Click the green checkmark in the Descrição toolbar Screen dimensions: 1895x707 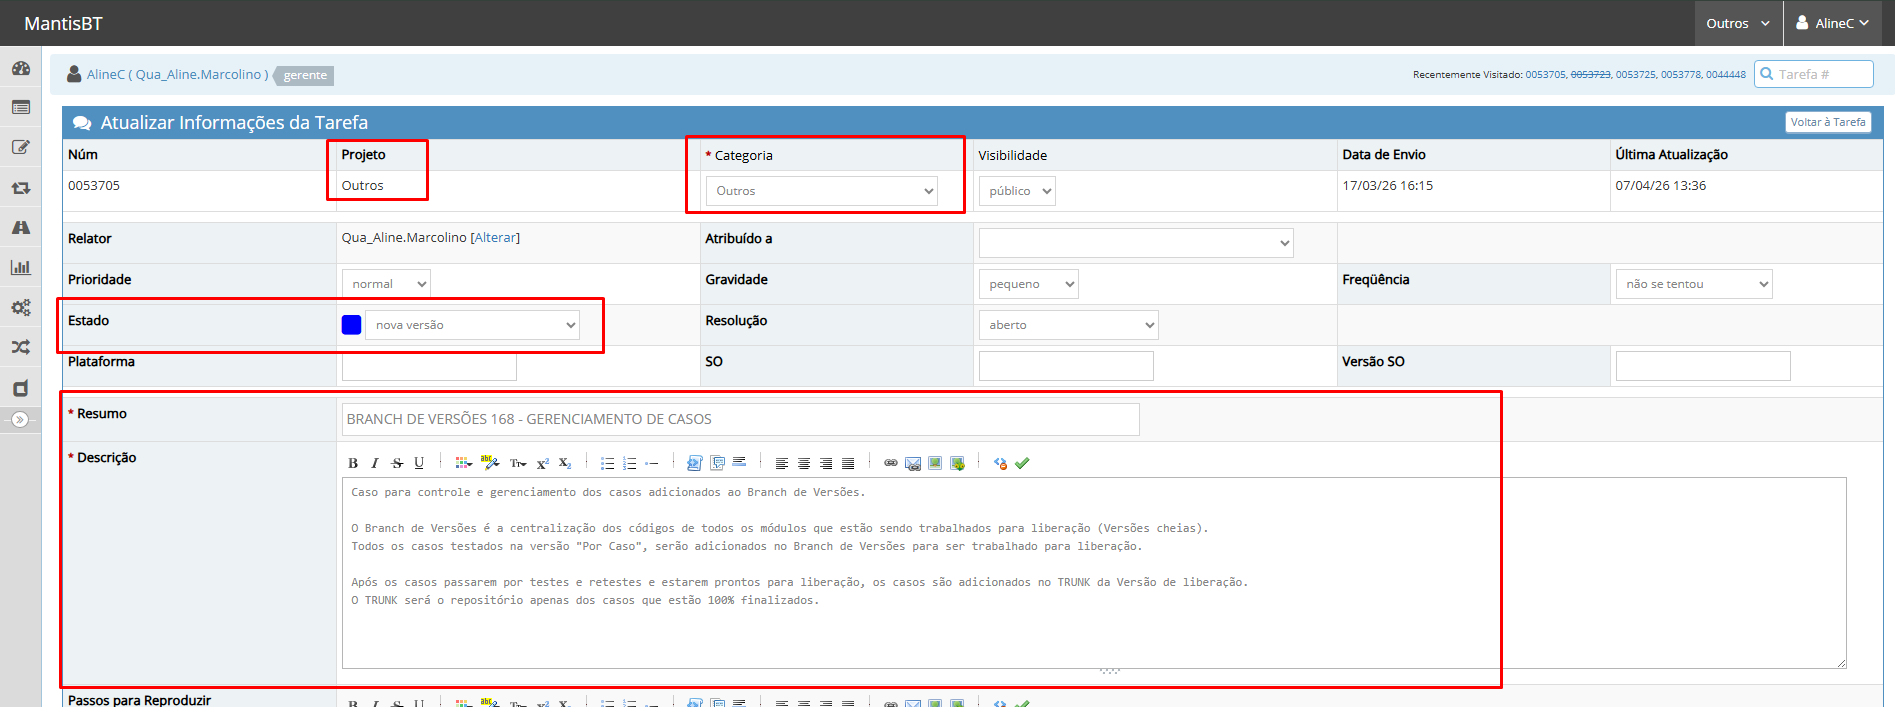click(1022, 463)
